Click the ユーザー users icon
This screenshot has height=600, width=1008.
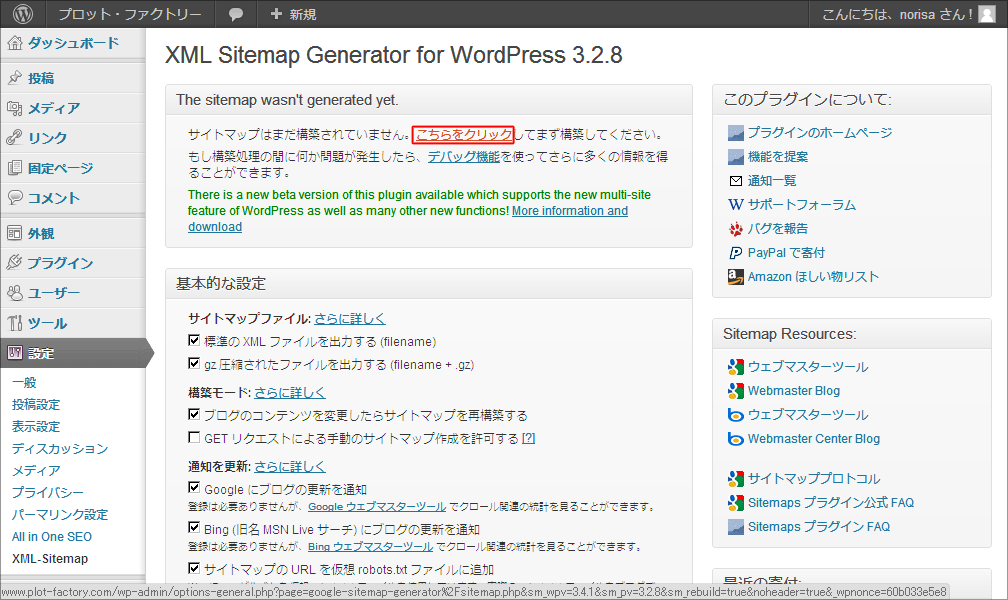coord(14,293)
